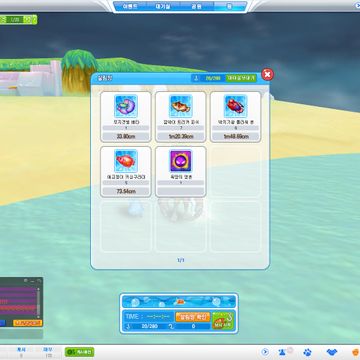Open the paw print pet icon

coord(307,352)
